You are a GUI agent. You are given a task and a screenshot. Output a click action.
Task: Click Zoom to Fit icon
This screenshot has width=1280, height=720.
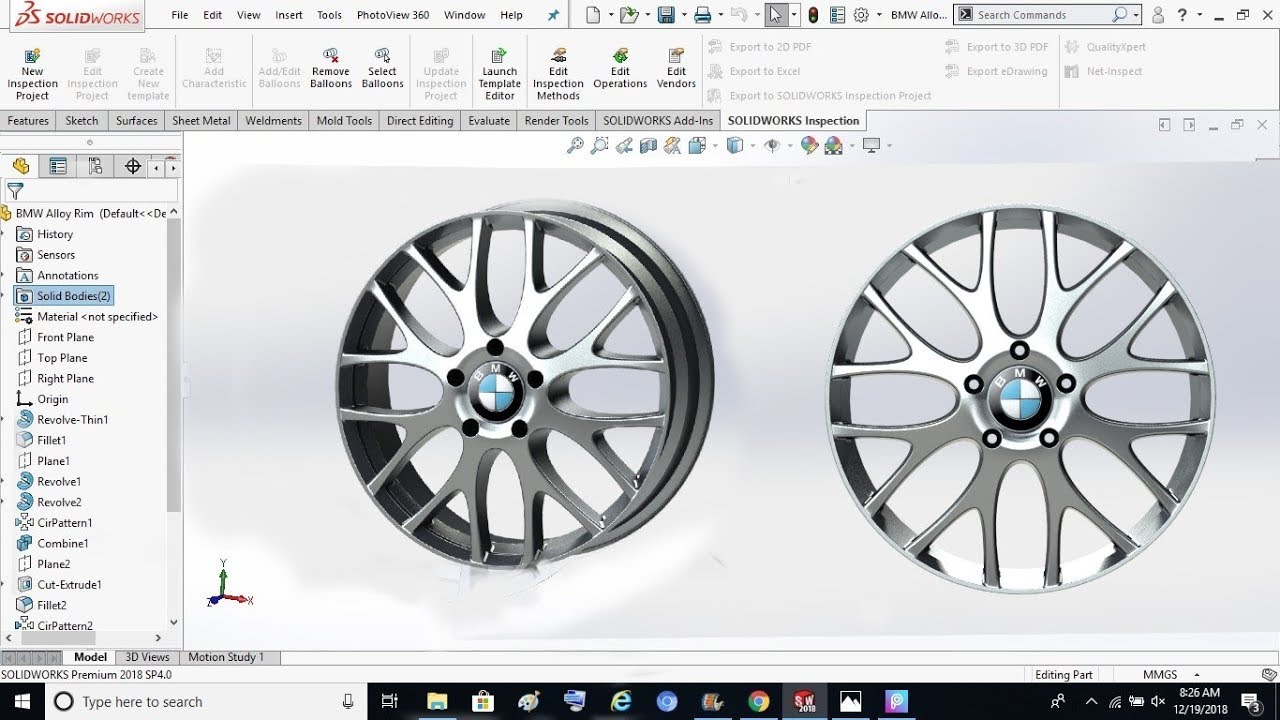(x=575, y=146)
